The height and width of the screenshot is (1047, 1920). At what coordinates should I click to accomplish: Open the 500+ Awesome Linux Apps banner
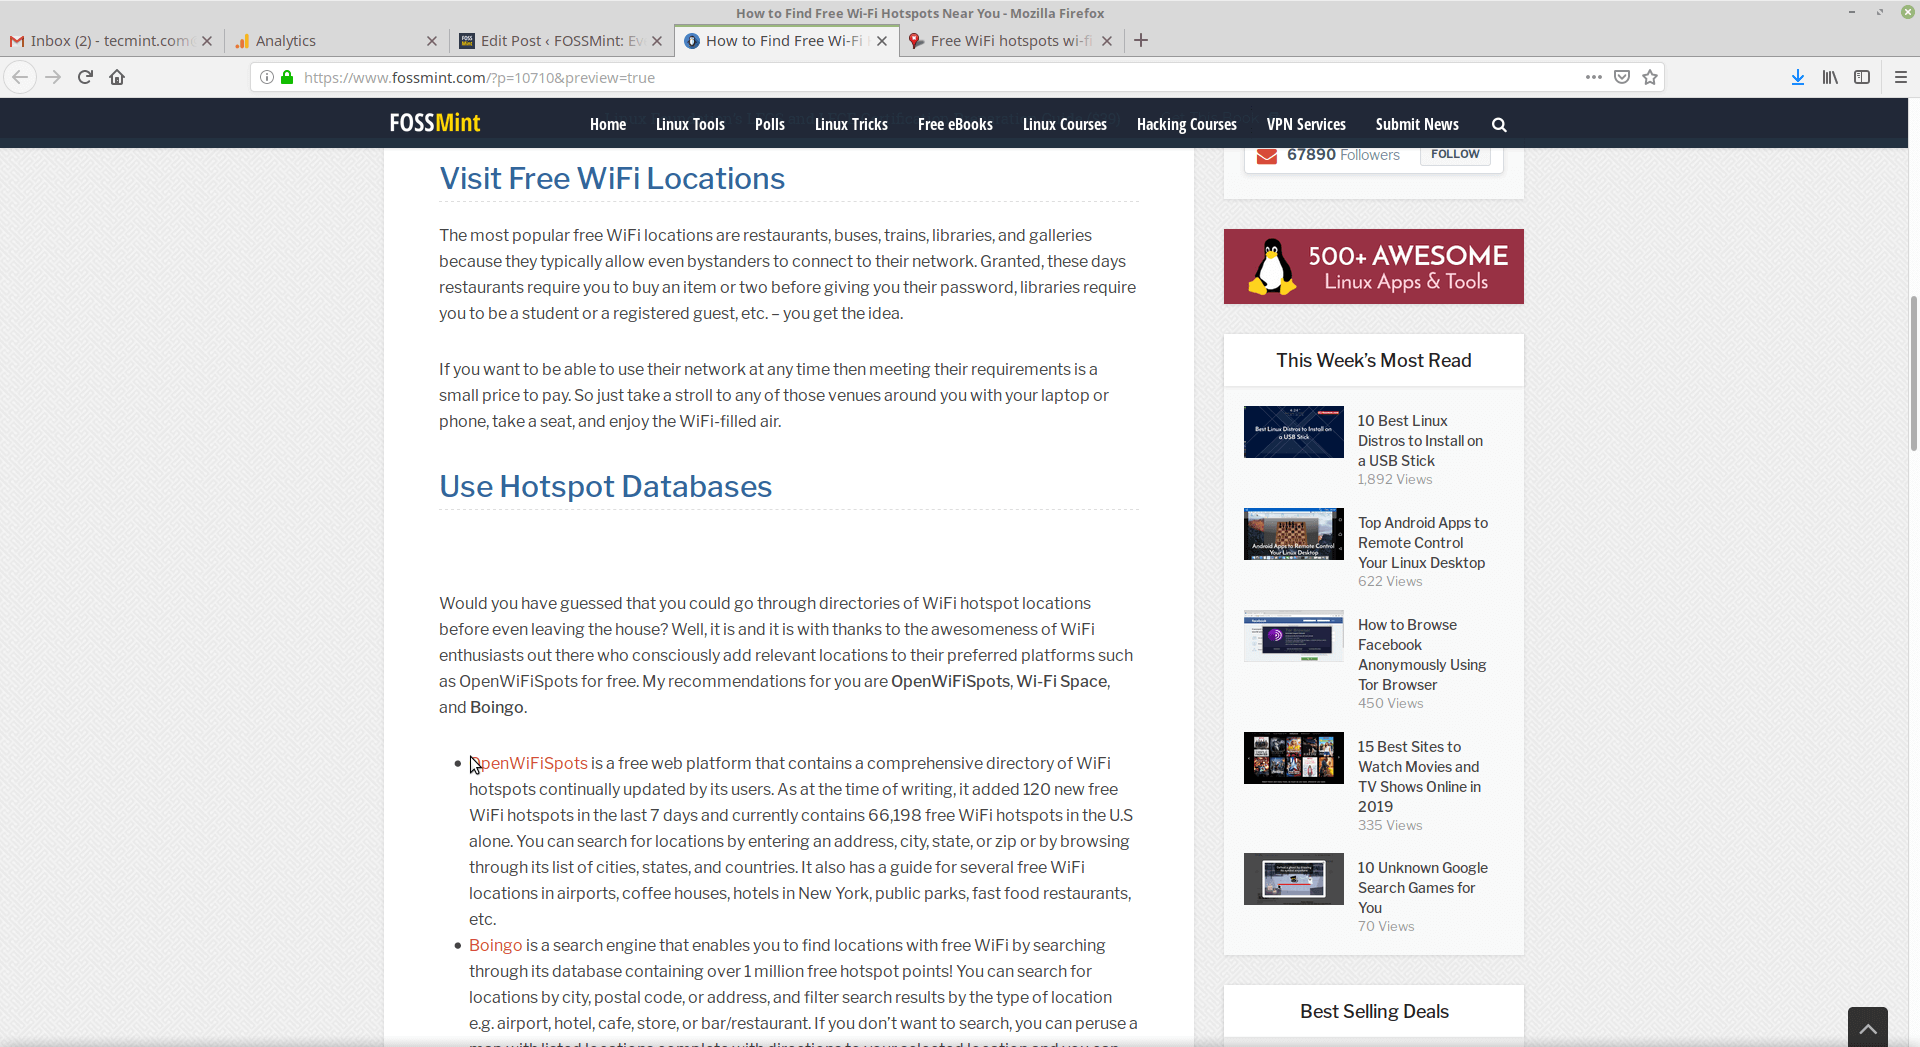tap(1374, 266)
